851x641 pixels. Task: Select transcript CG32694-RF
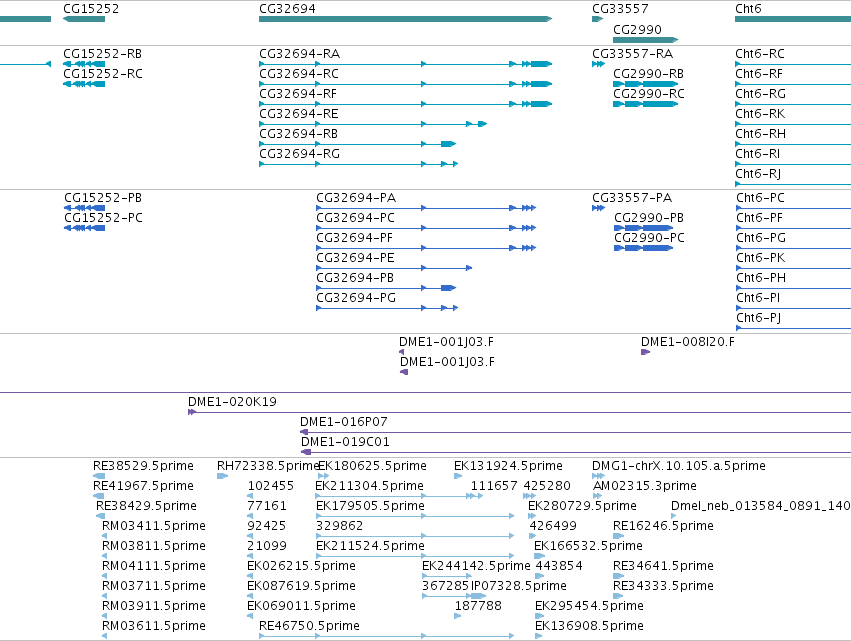coord(298,94)
